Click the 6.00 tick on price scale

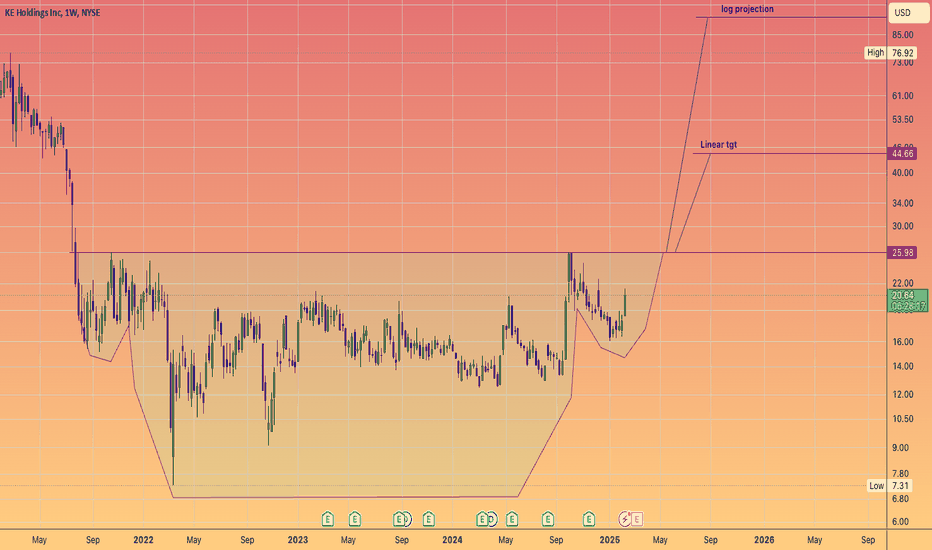902,521
